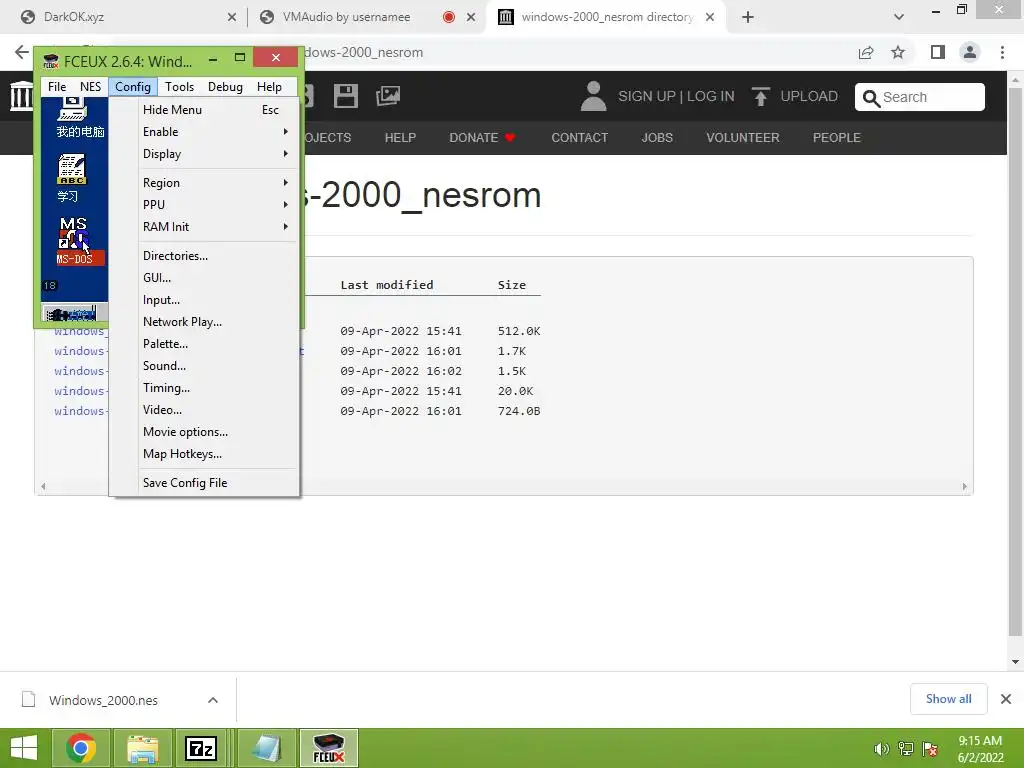The width and height of the screenshot is (1024, 768).
Task: Open the Tools menu in FCEUX
Action: point(179,87)
